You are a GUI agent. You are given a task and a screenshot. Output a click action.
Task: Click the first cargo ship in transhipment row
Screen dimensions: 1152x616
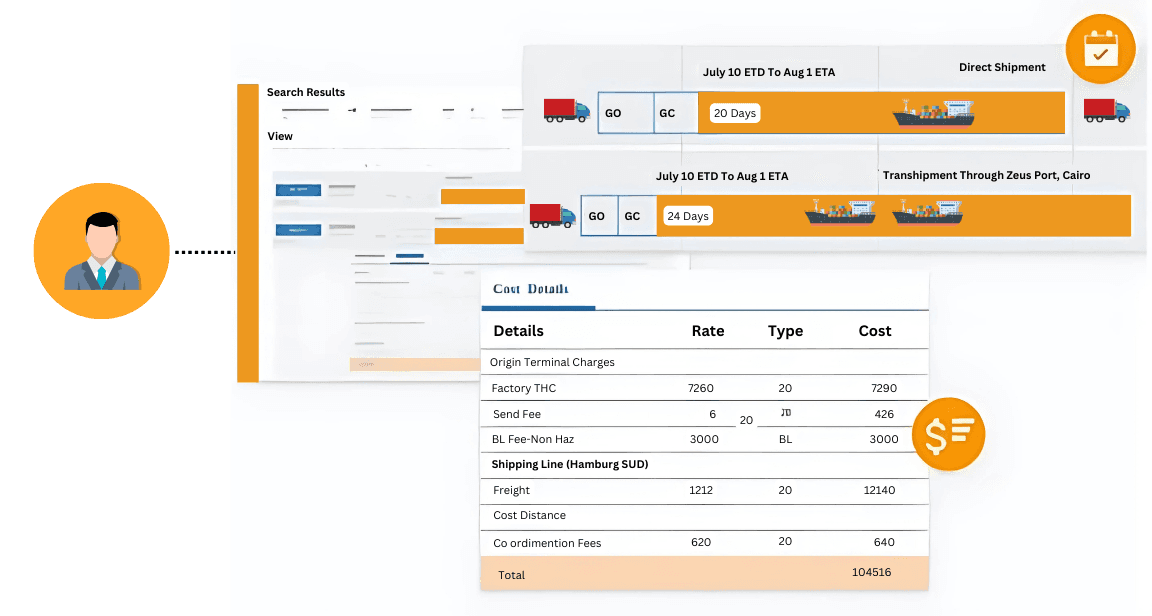point(840,212)
